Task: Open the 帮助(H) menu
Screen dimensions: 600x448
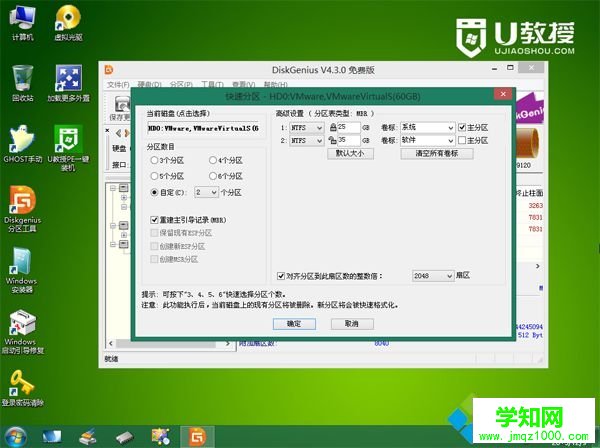Action: coord(276,85)
